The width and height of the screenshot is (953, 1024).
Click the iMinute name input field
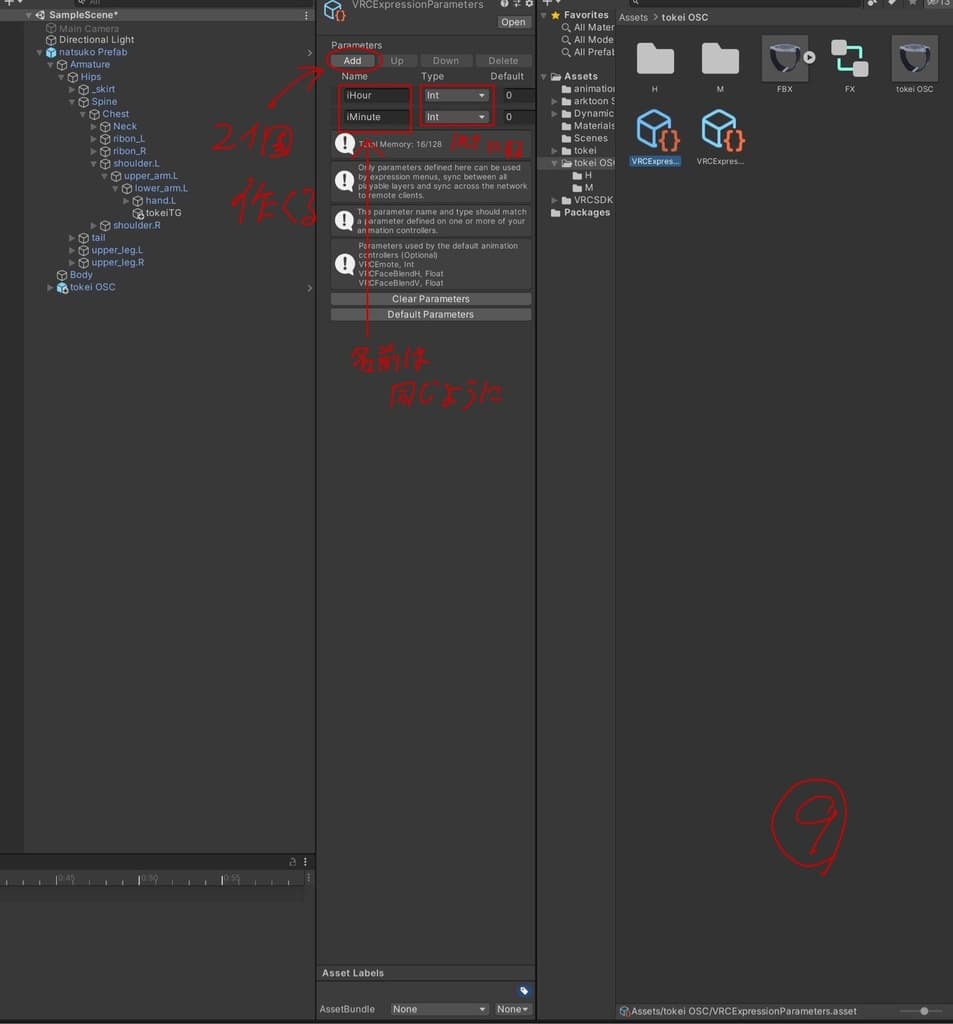pos(376,117)
